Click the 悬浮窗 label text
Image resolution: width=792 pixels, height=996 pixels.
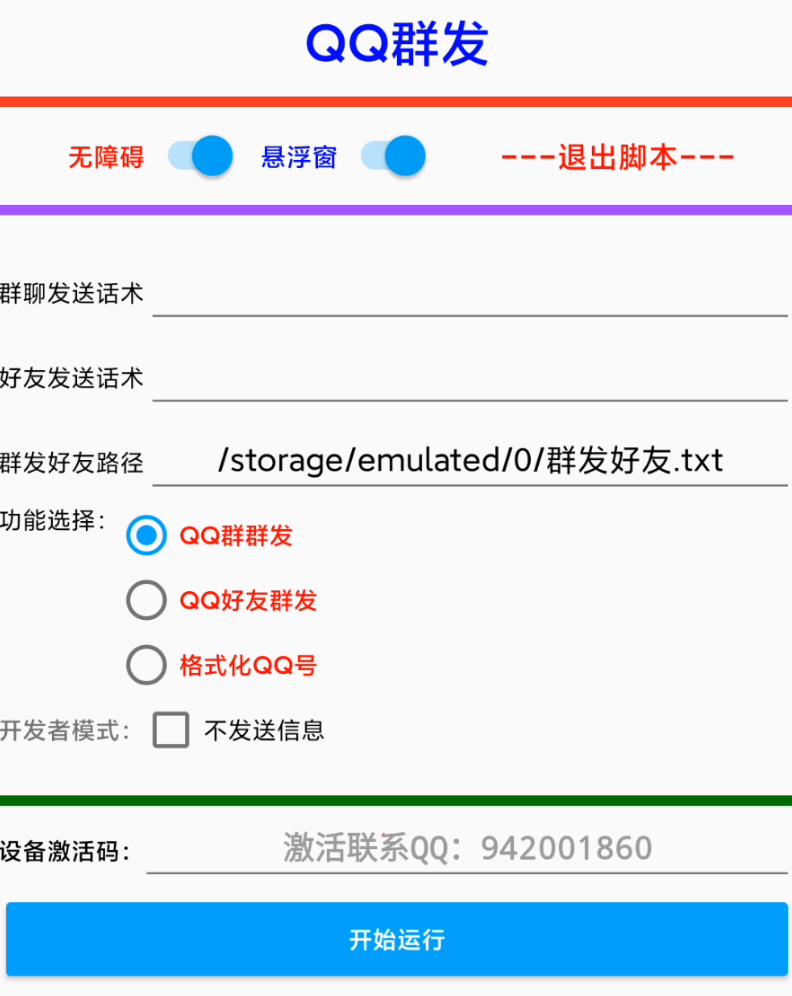coord(299,157)
